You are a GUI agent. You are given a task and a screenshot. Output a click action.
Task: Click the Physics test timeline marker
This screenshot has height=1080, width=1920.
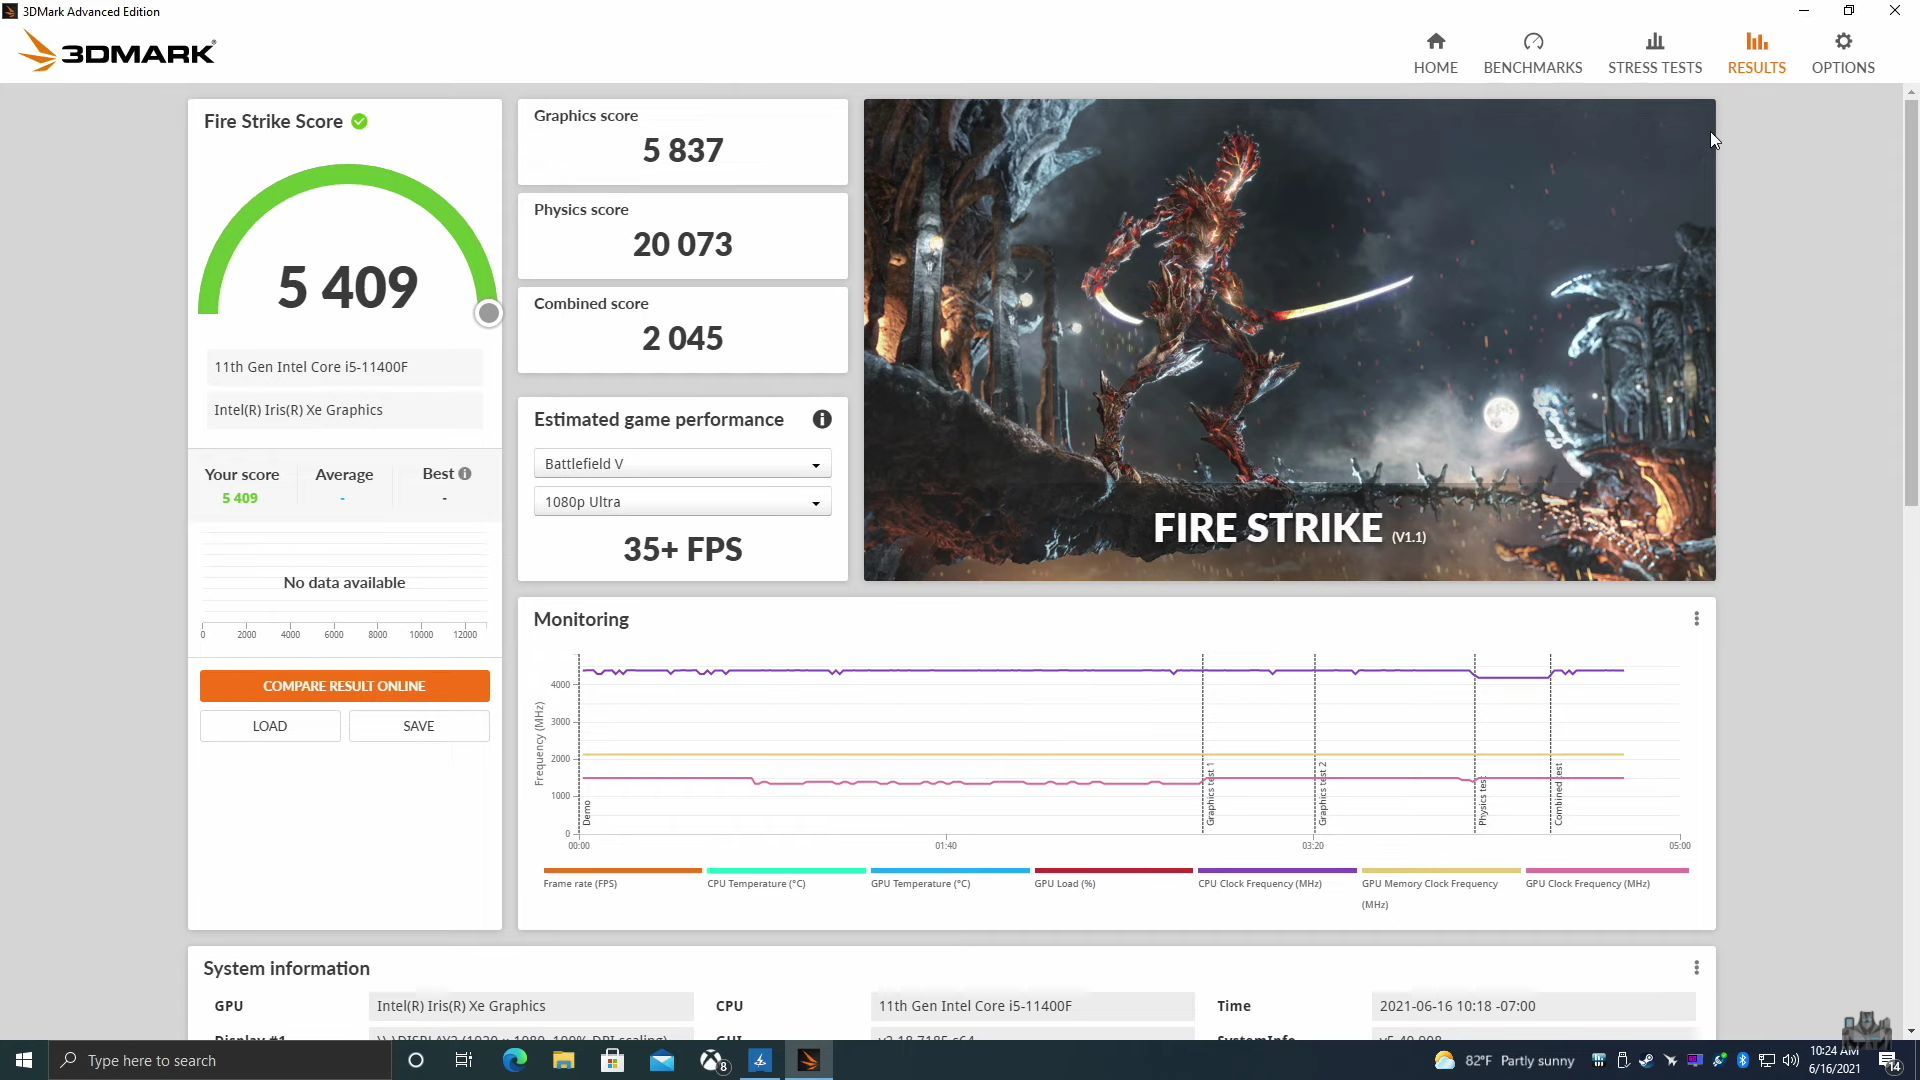click(1481, 801)
